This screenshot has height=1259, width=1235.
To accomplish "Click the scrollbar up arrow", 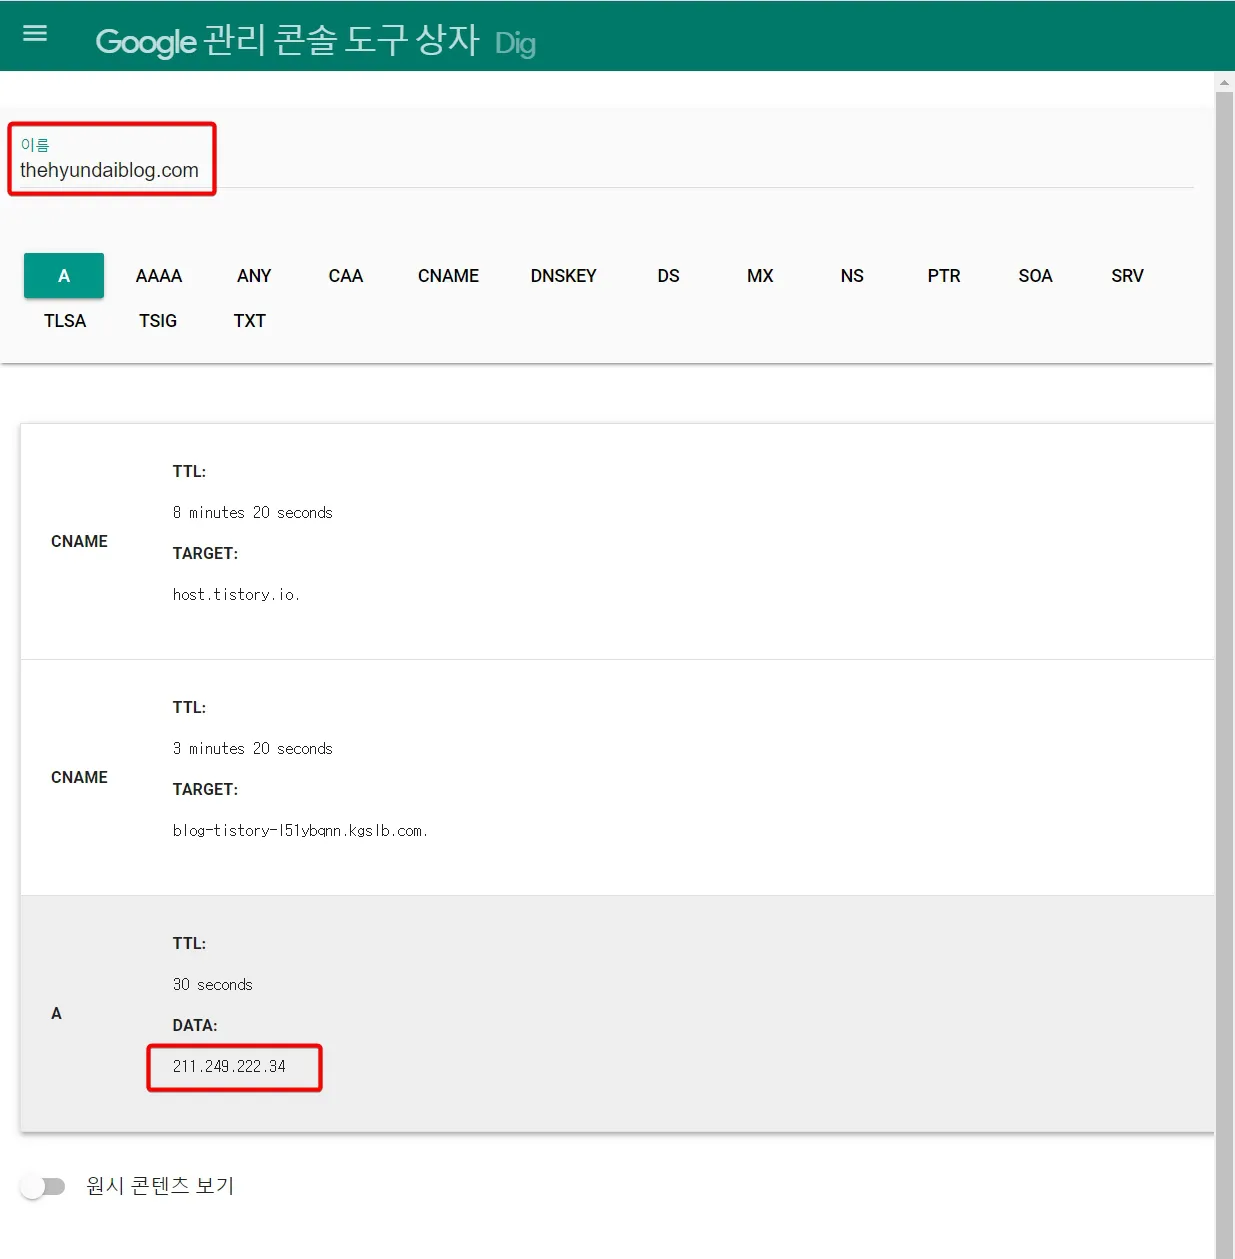I will coord(1224,82).
